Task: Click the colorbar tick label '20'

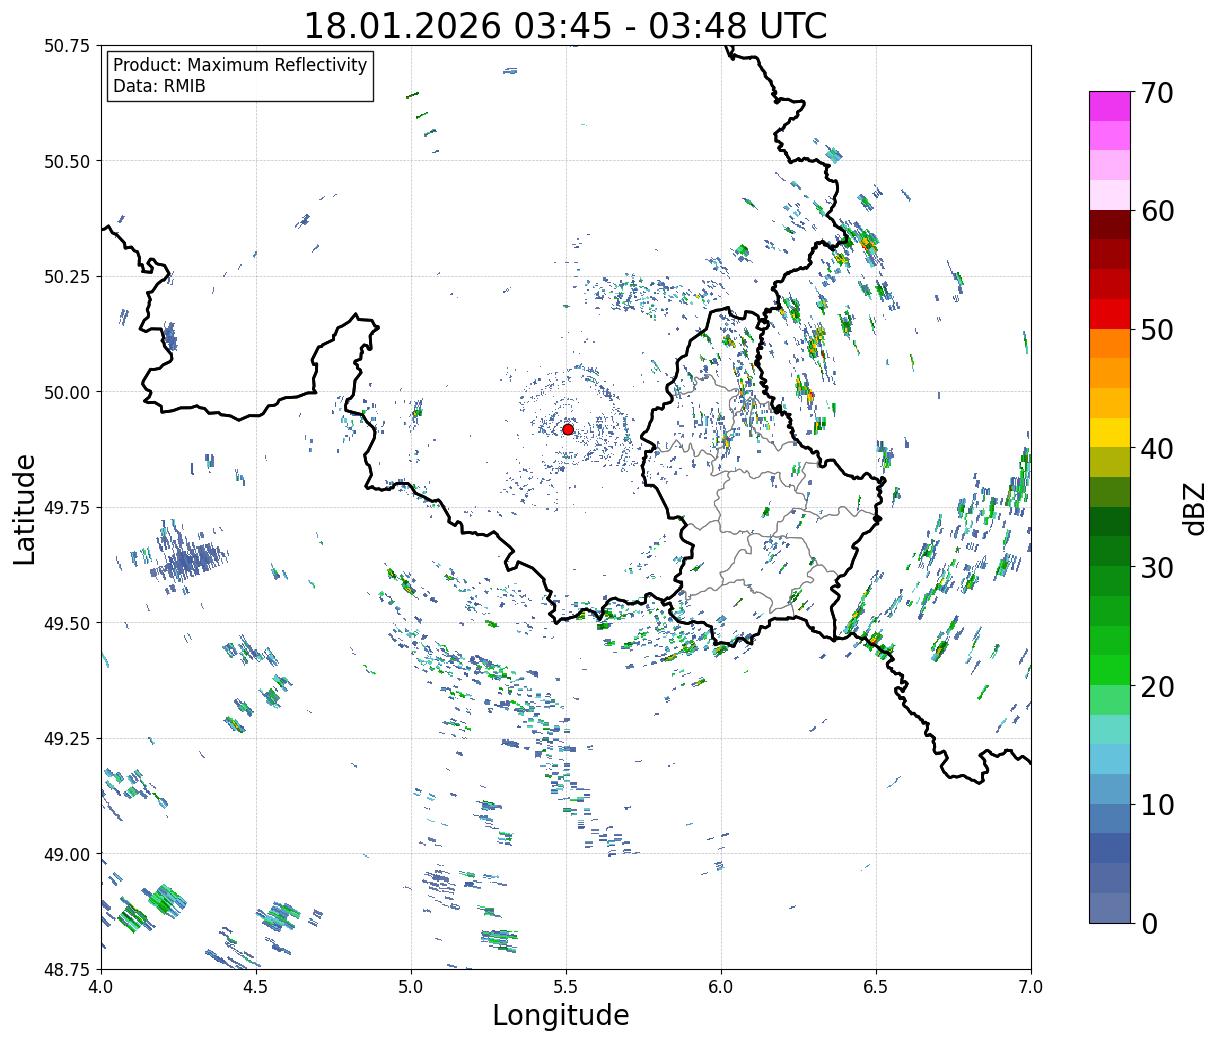Action: coord(1157,686)
